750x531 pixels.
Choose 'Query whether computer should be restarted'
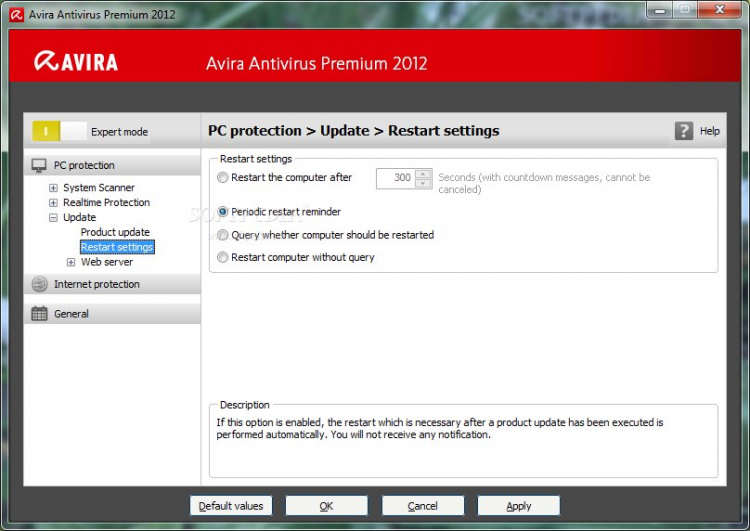point(222,235)
